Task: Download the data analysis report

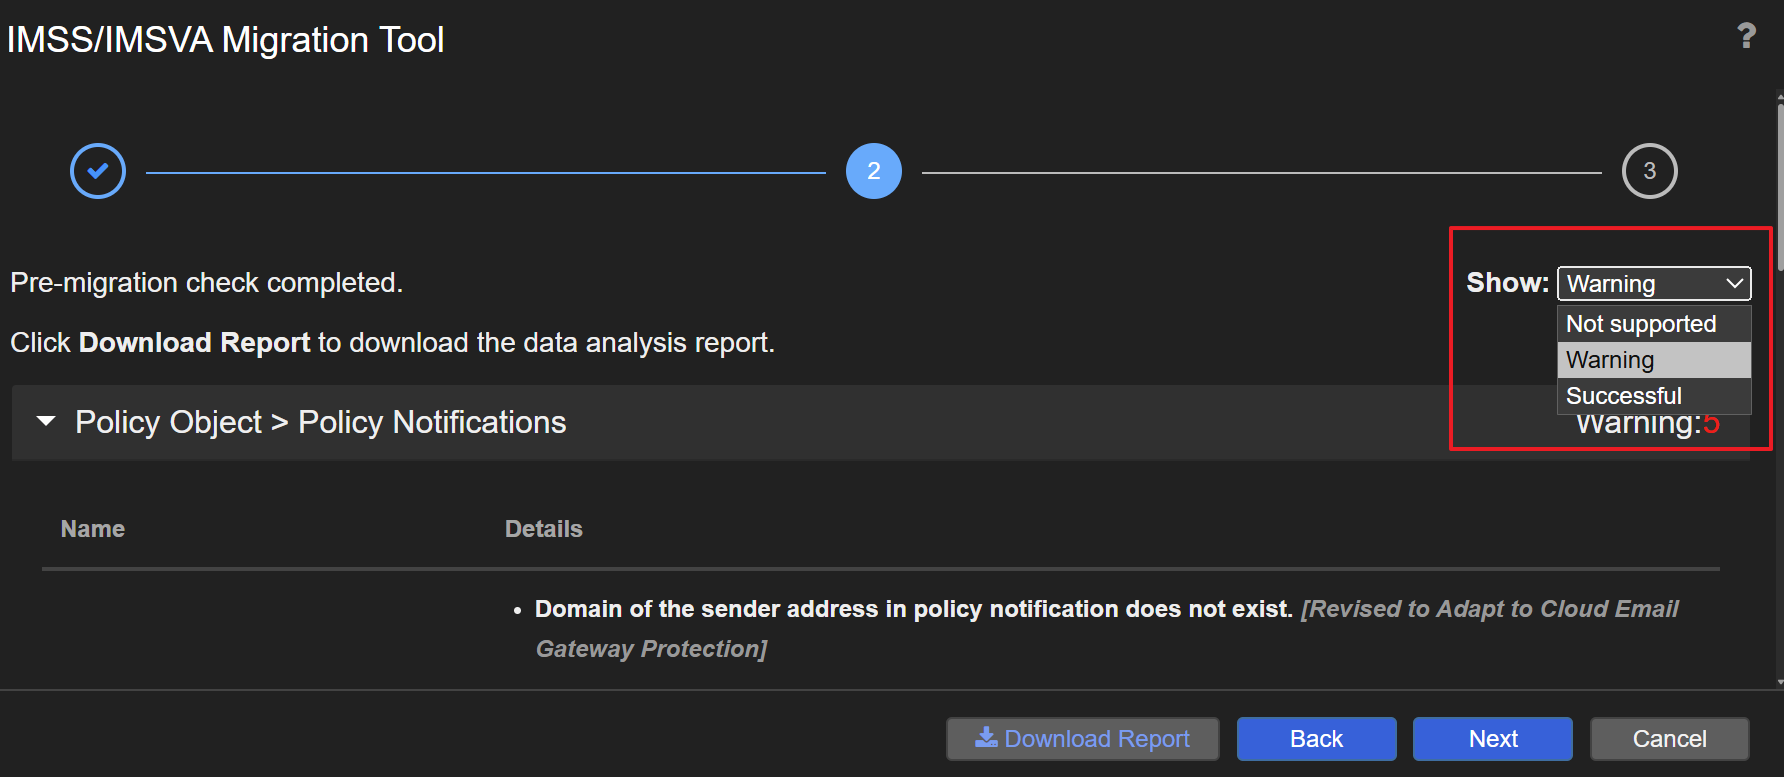Action: click(x=1082, y=739)
